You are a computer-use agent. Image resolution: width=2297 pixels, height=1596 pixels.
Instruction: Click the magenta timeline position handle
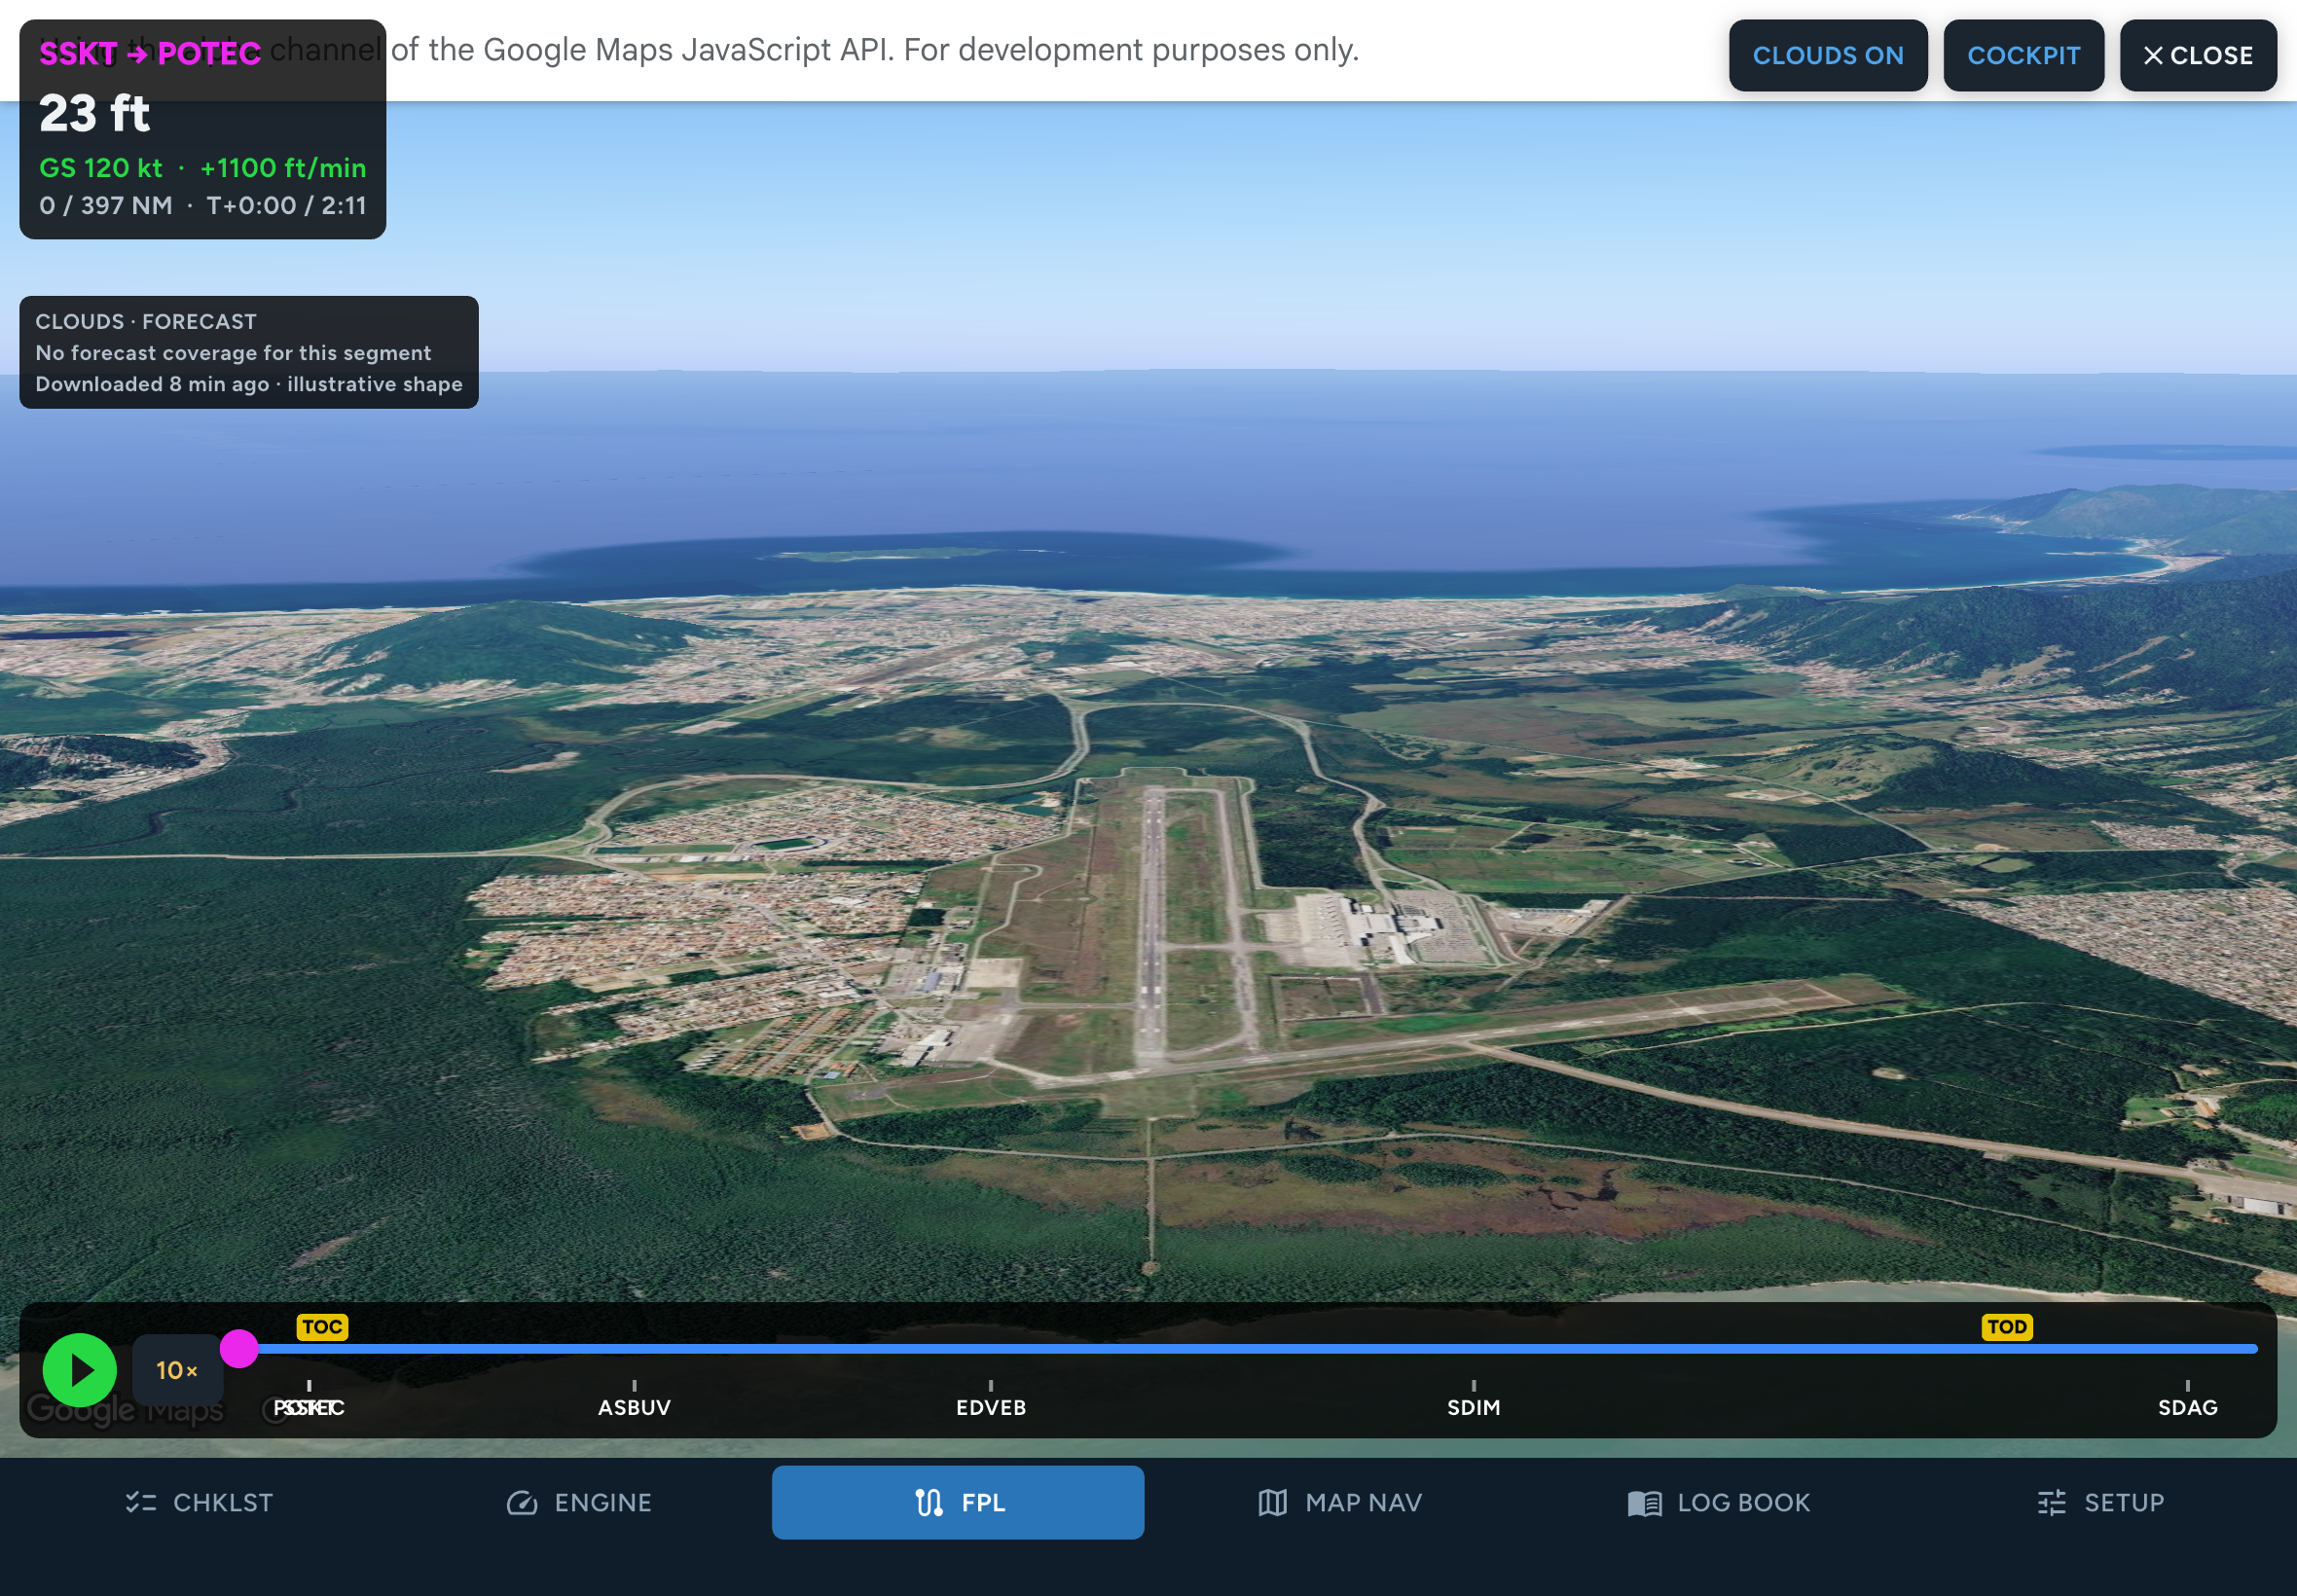pos(239,1348)
